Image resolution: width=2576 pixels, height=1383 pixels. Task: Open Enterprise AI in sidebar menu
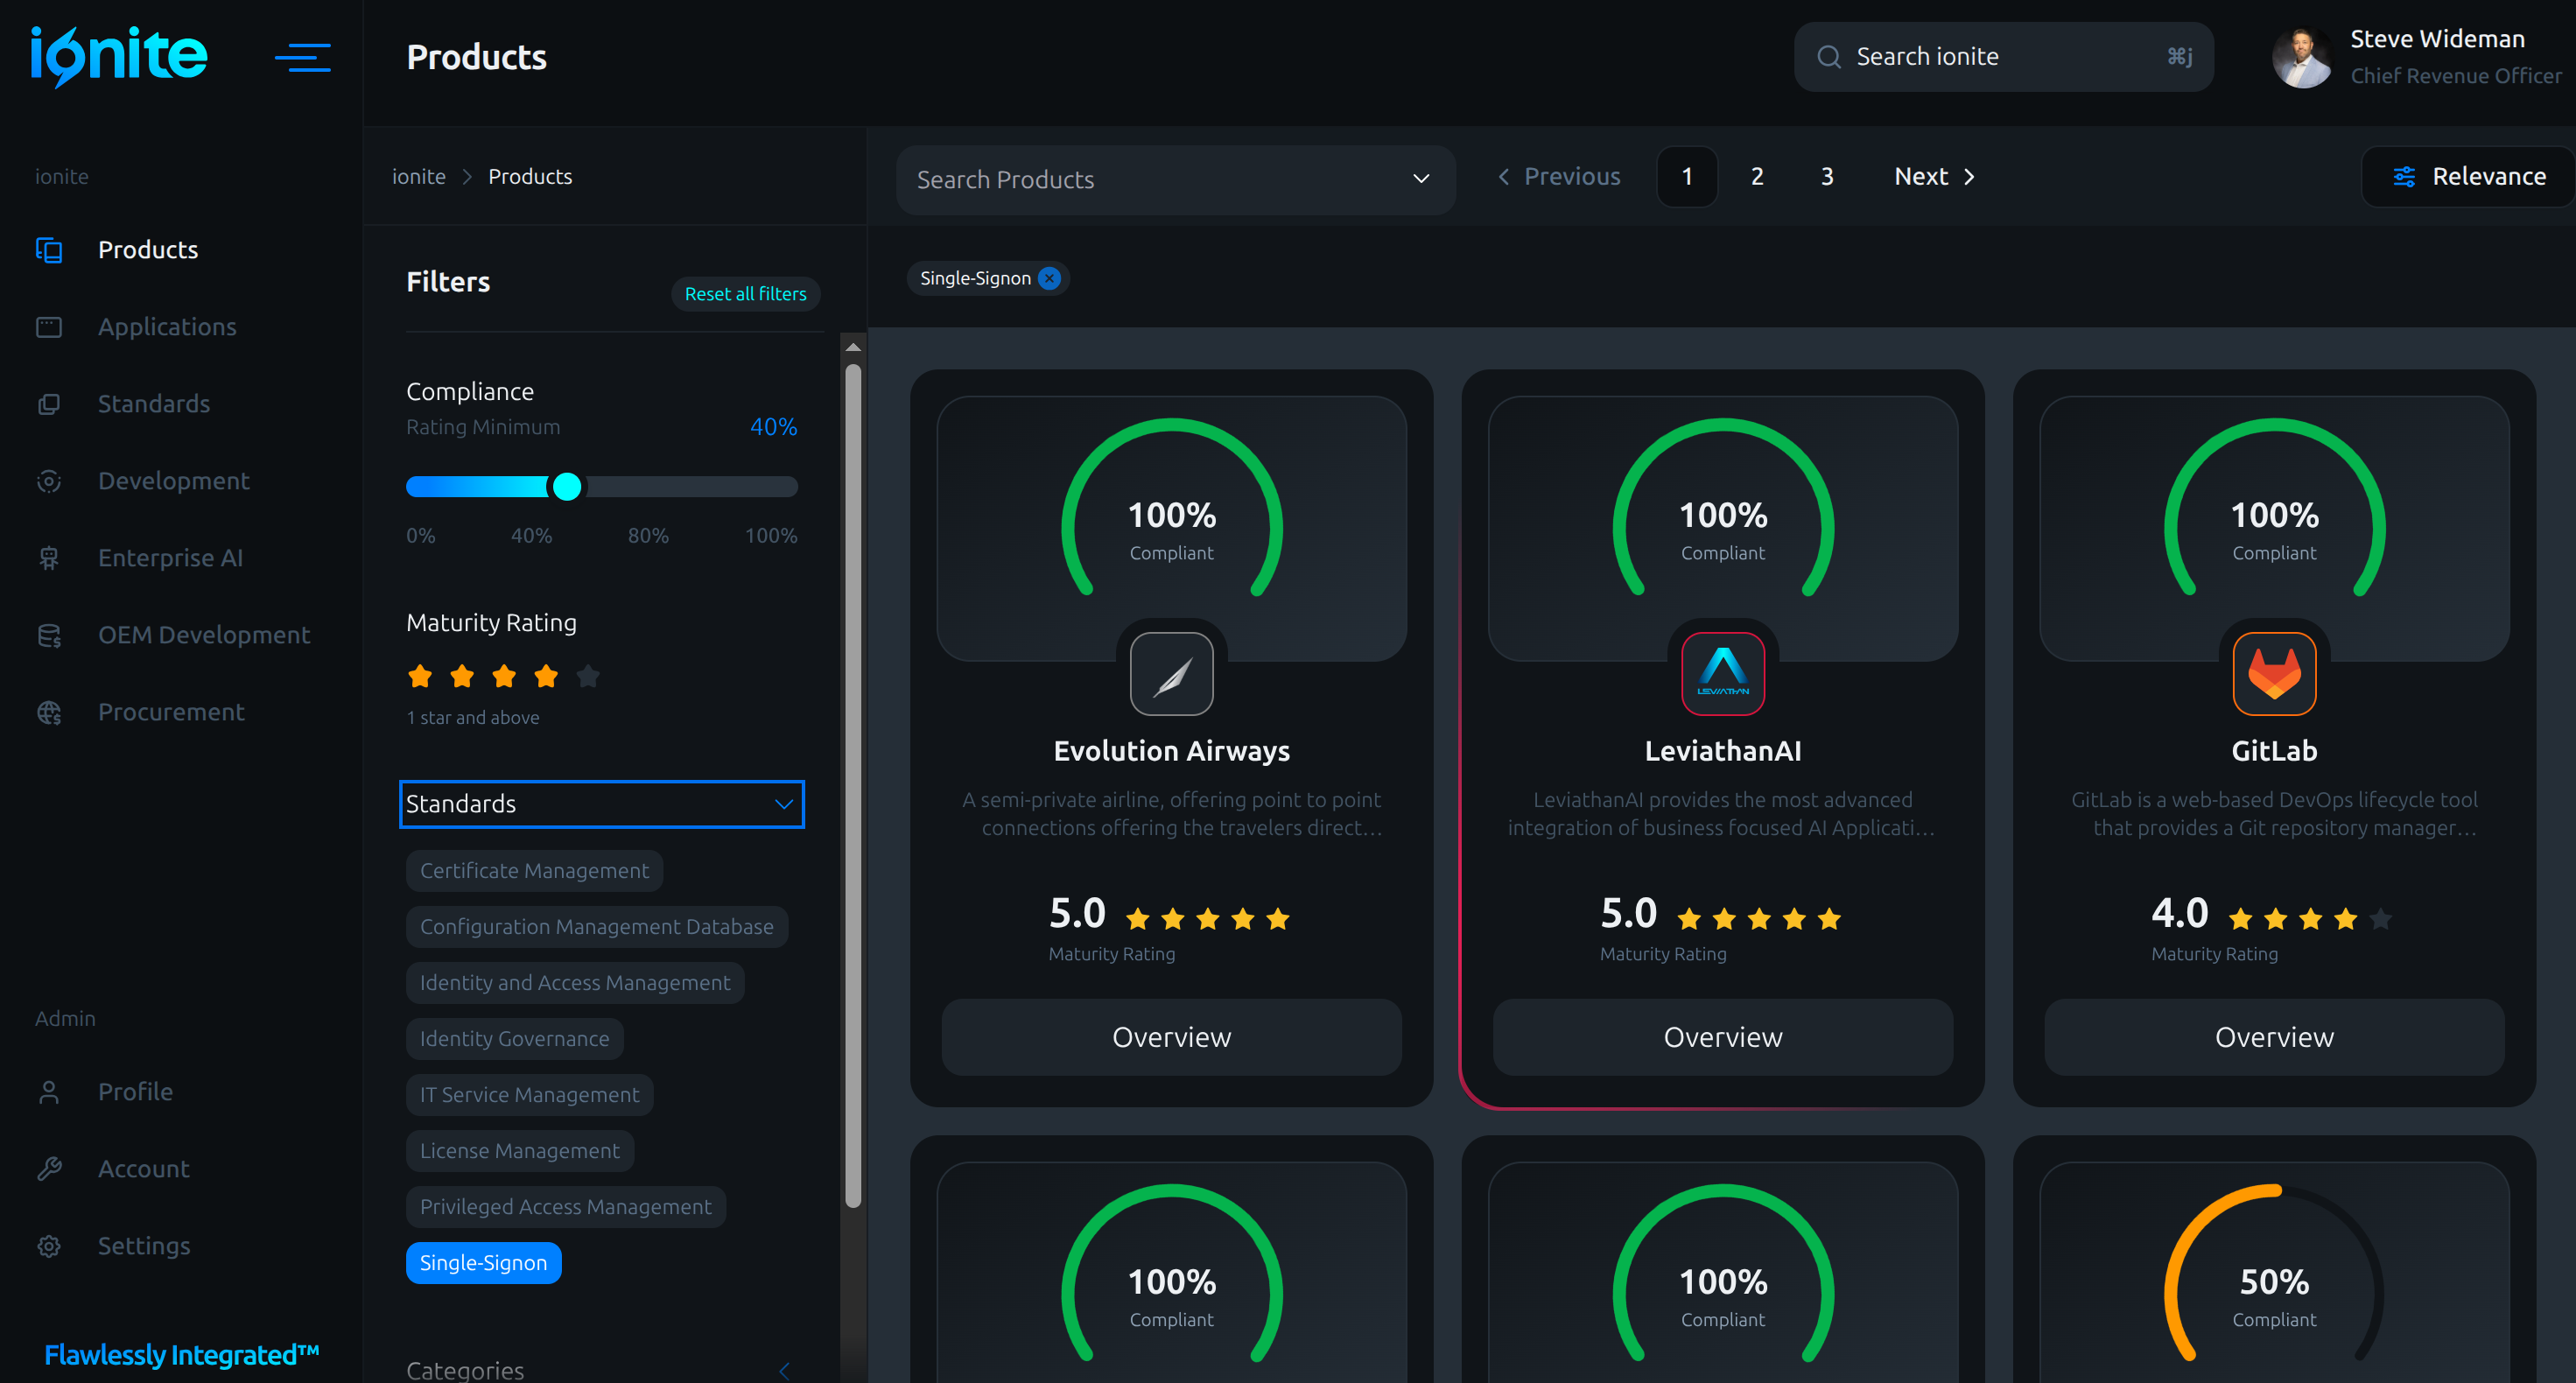(x=171, y=558)
